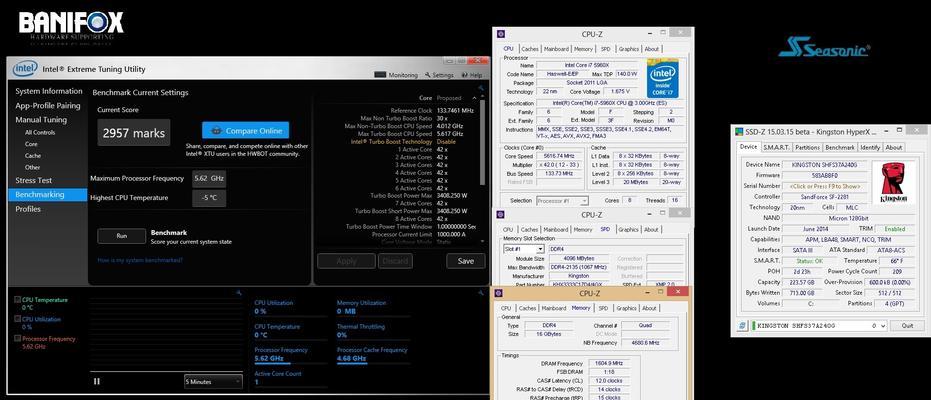Select Cache under Manual Tuning
This screenshot has height=400, width=931.
pyautogui.click(x=33, y=155)
